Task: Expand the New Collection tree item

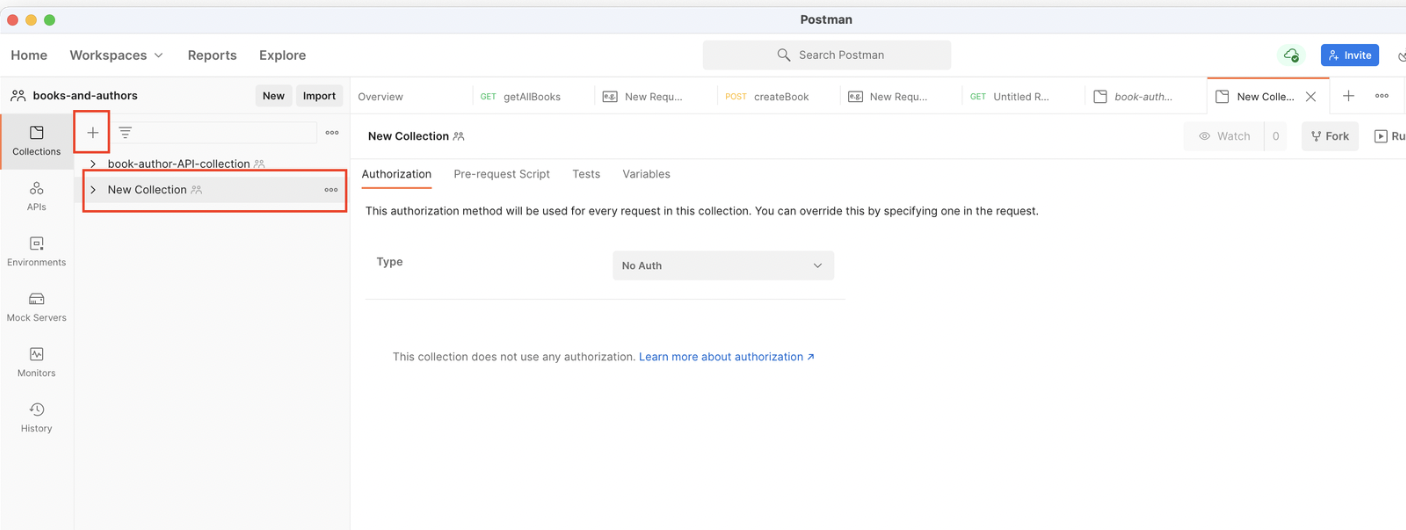Action: point(93,190)
